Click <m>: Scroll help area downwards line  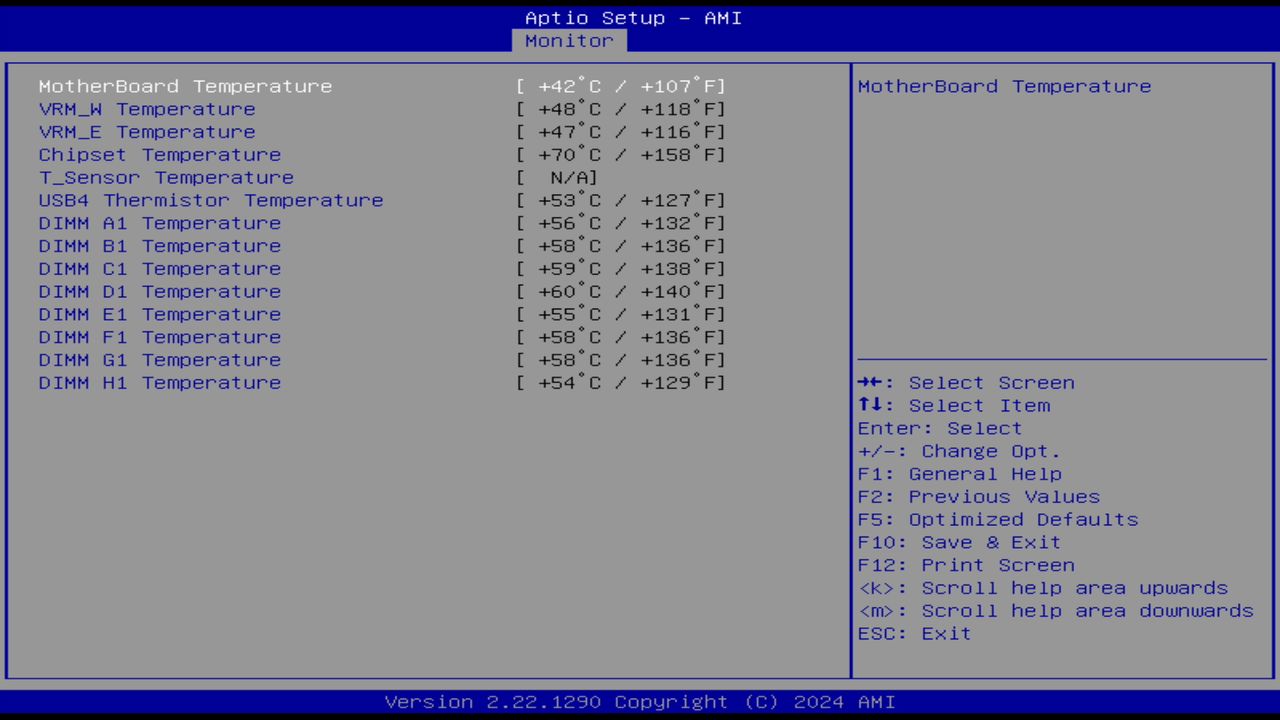point(1056,611)
